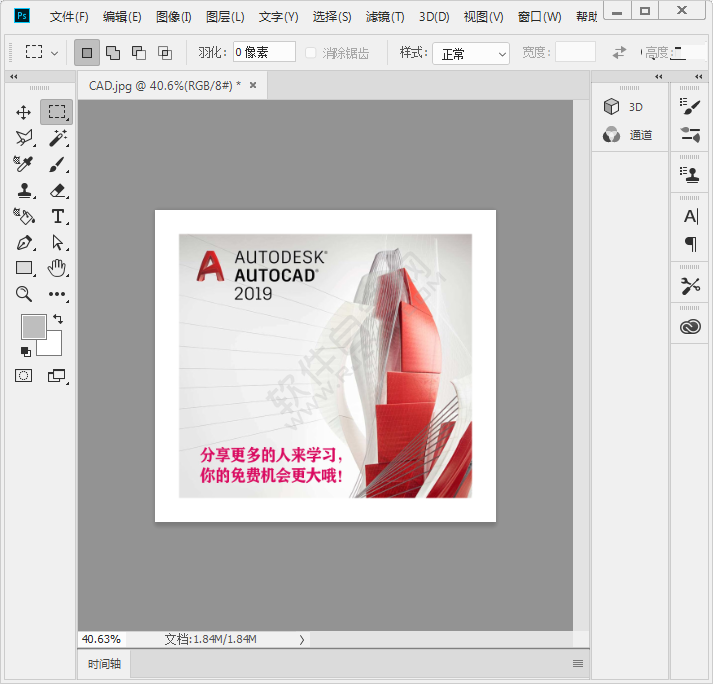Screen dimensions: 713x684
Task: Open the Tool Presets panel icon
Action: 690,286
